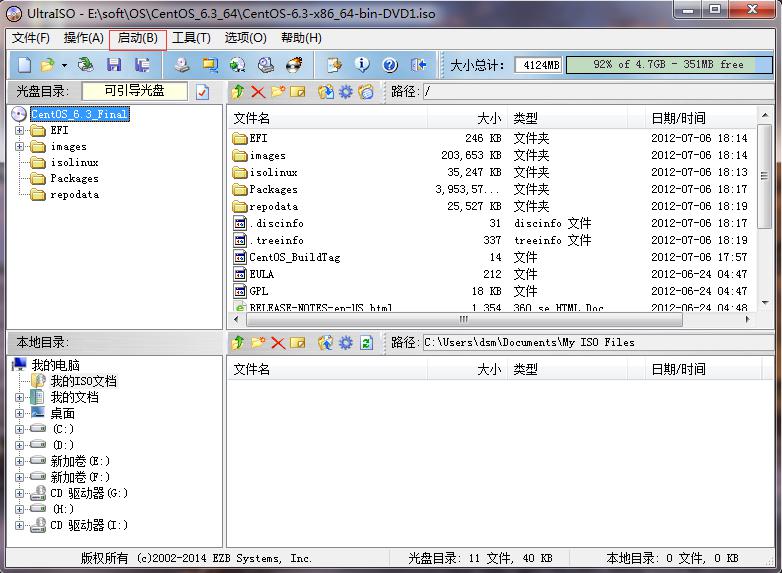
Task: Click the gear icon in disc pane toolbar
Action: (346, 92)
